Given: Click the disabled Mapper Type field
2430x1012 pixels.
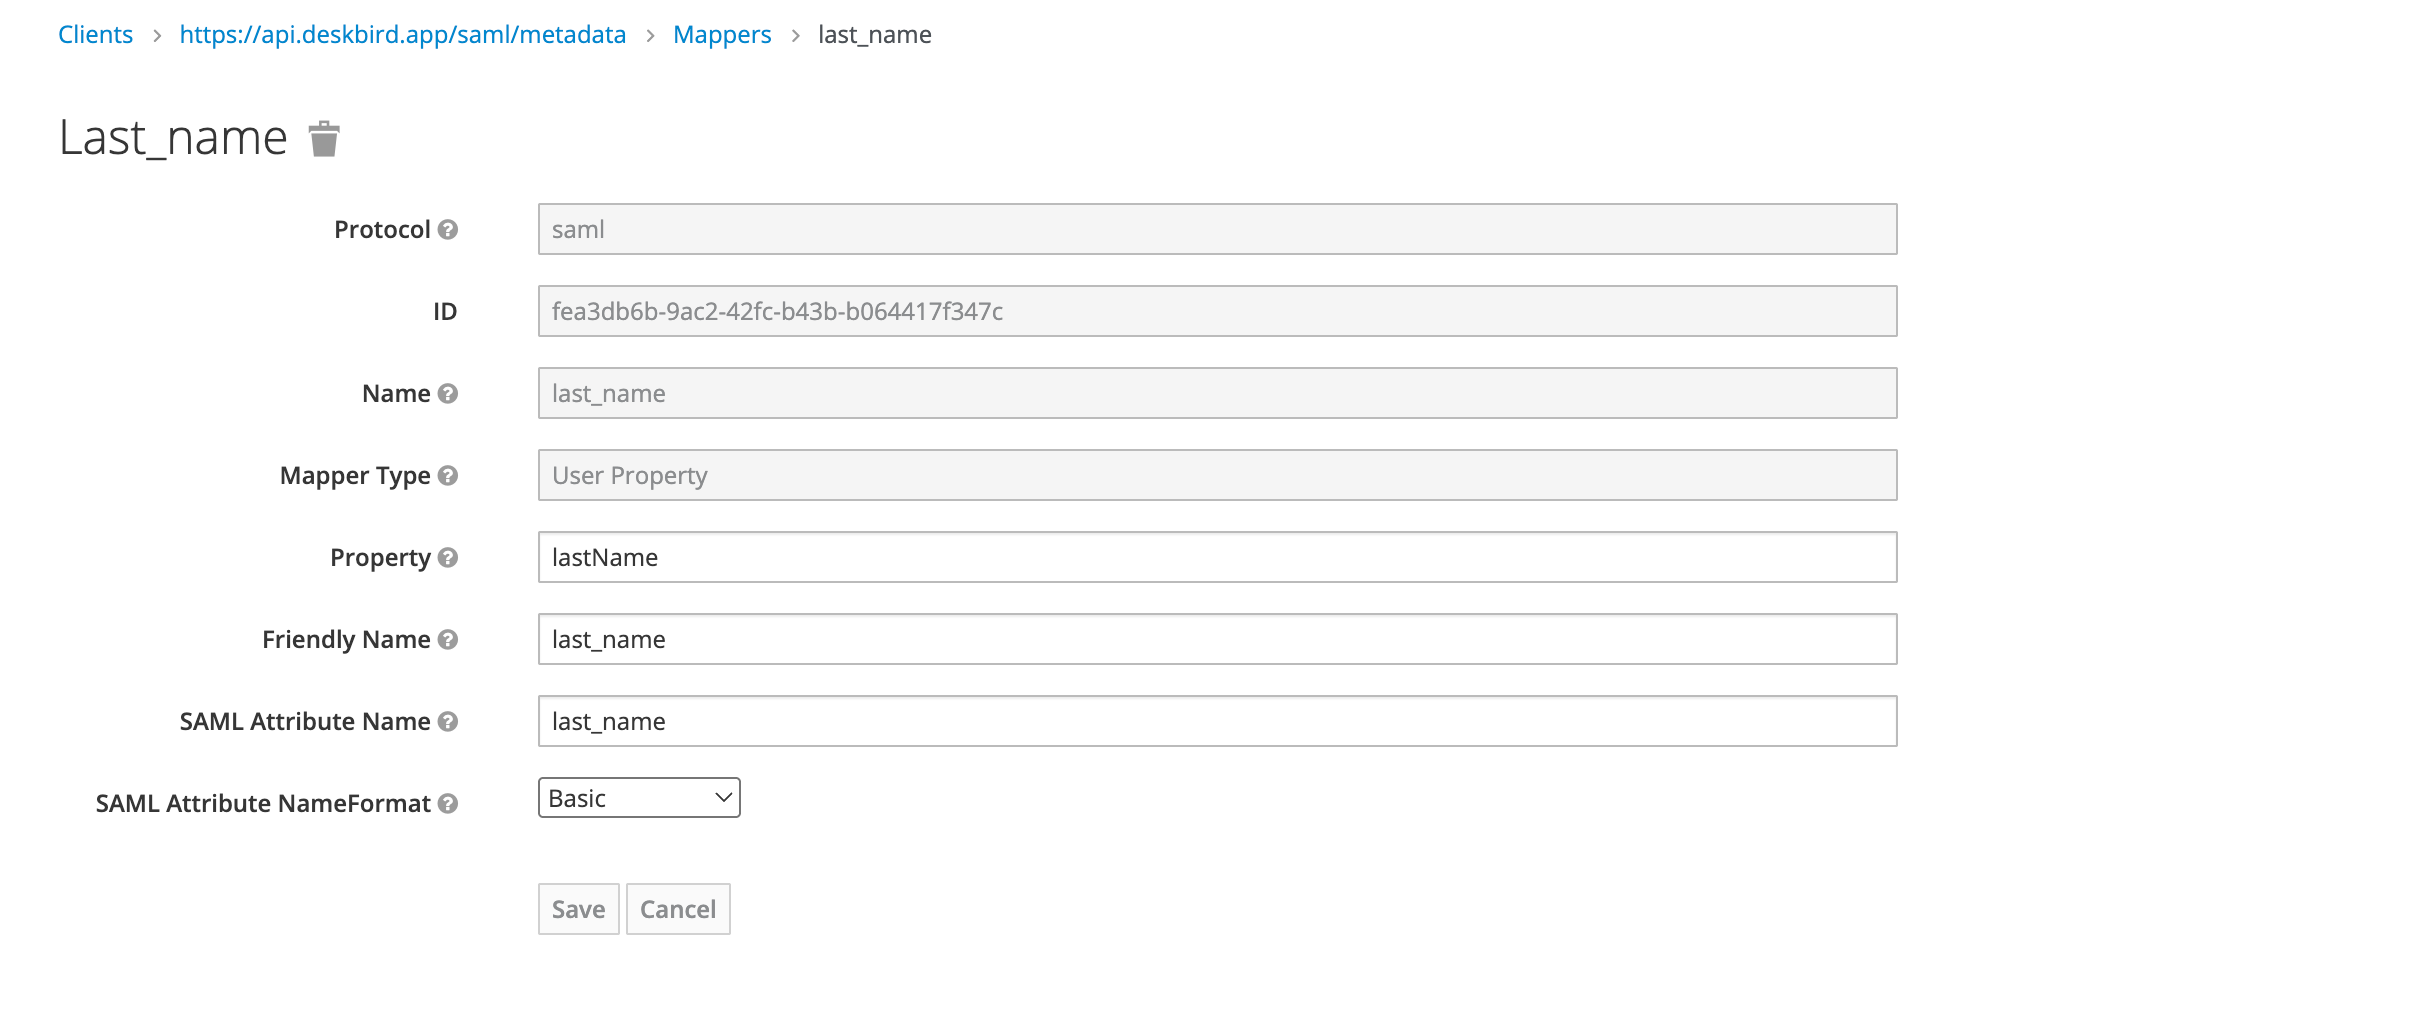Looking at the screenshot, I should (1216, 475).
